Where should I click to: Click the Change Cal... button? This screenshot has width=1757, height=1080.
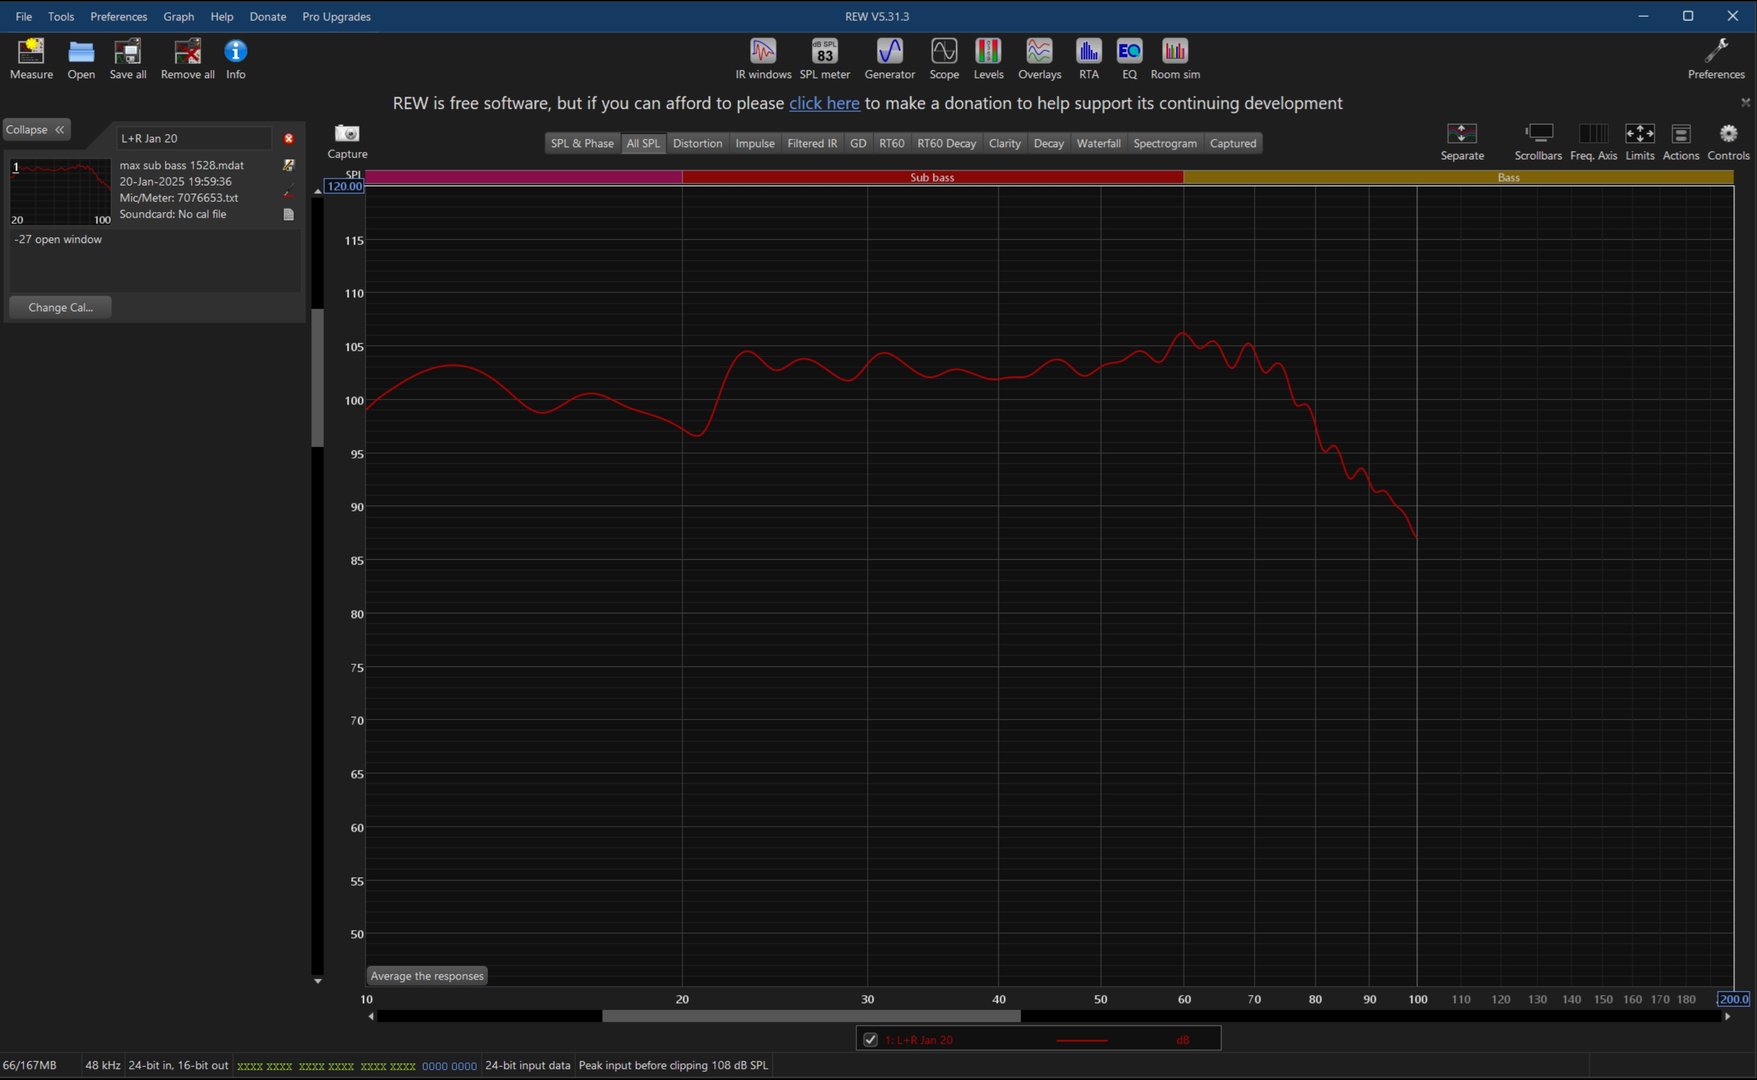[x=60, y=307]
